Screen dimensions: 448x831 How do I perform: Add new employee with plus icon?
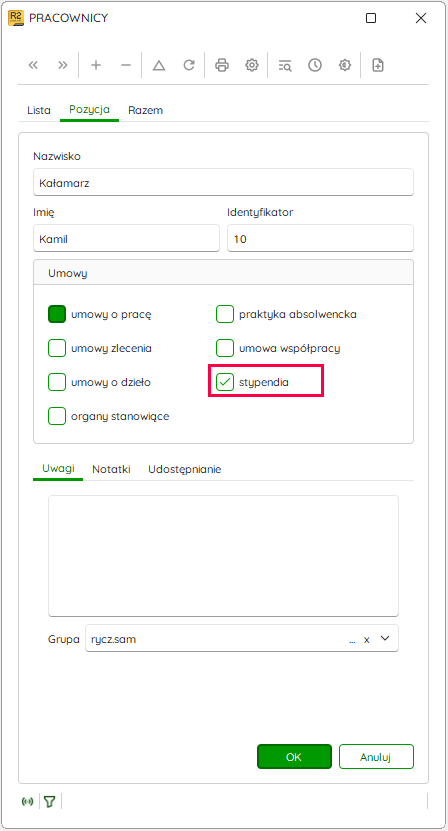click(96, 65)
